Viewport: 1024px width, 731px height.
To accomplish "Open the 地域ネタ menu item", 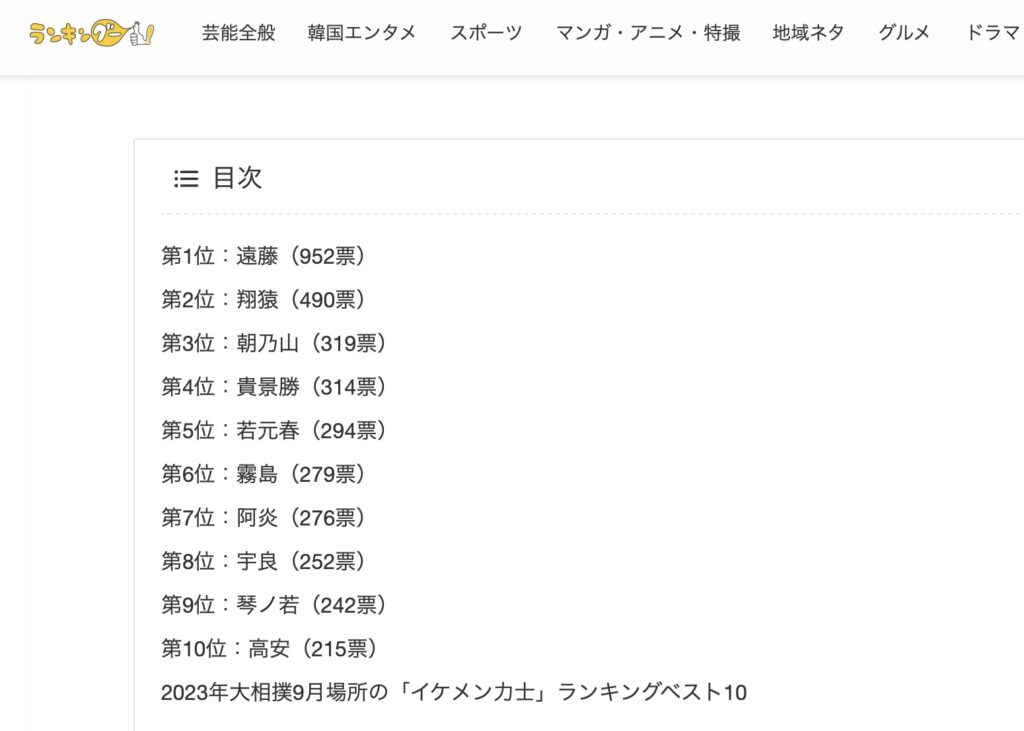I will tap(808, 33).
